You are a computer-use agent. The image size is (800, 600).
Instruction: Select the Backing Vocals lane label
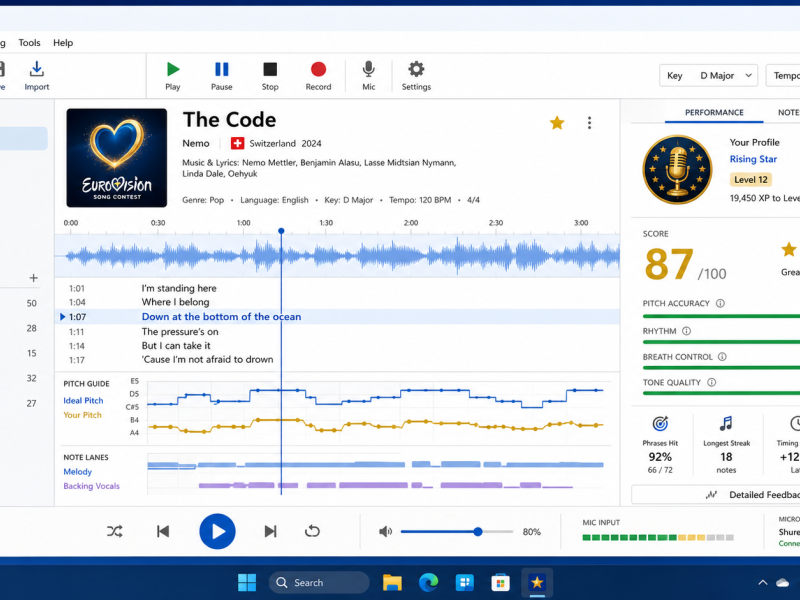pyautogui.click(x=91, y=486)
